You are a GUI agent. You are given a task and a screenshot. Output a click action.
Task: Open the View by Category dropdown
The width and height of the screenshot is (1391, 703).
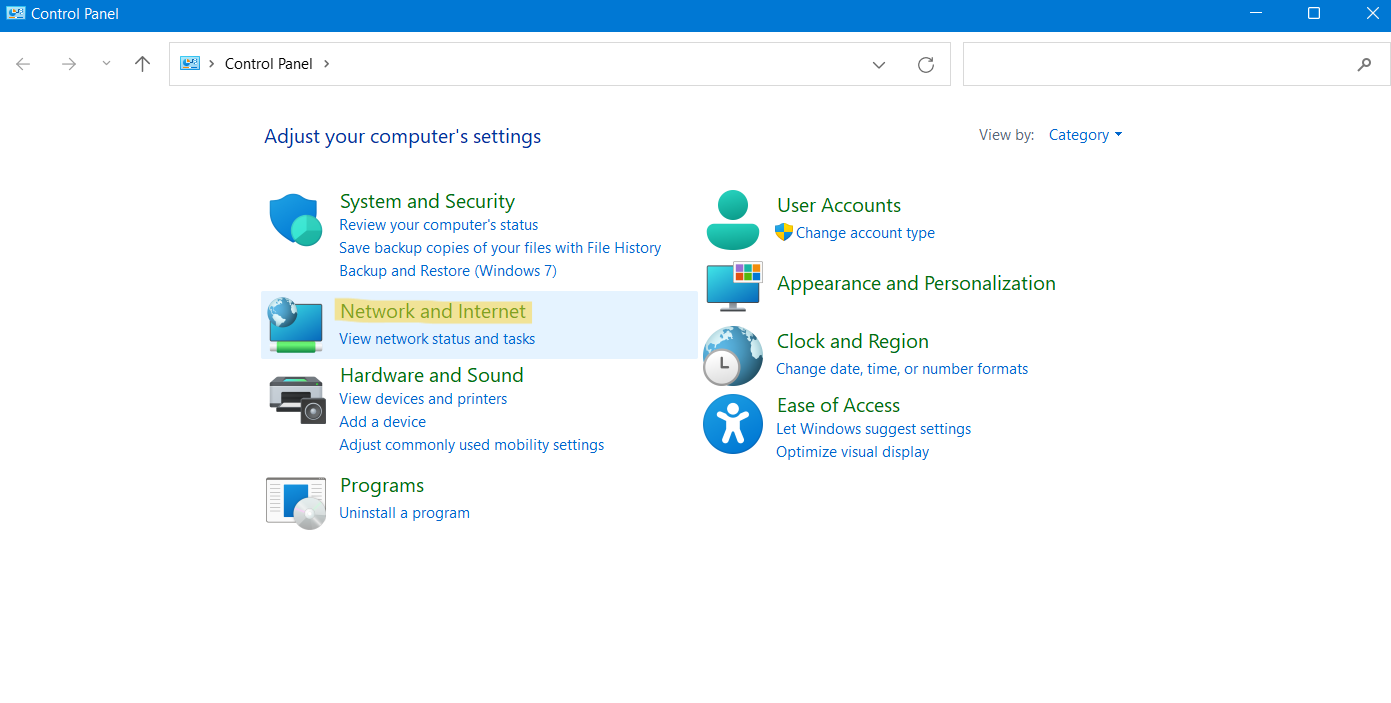pos(1085,135)
